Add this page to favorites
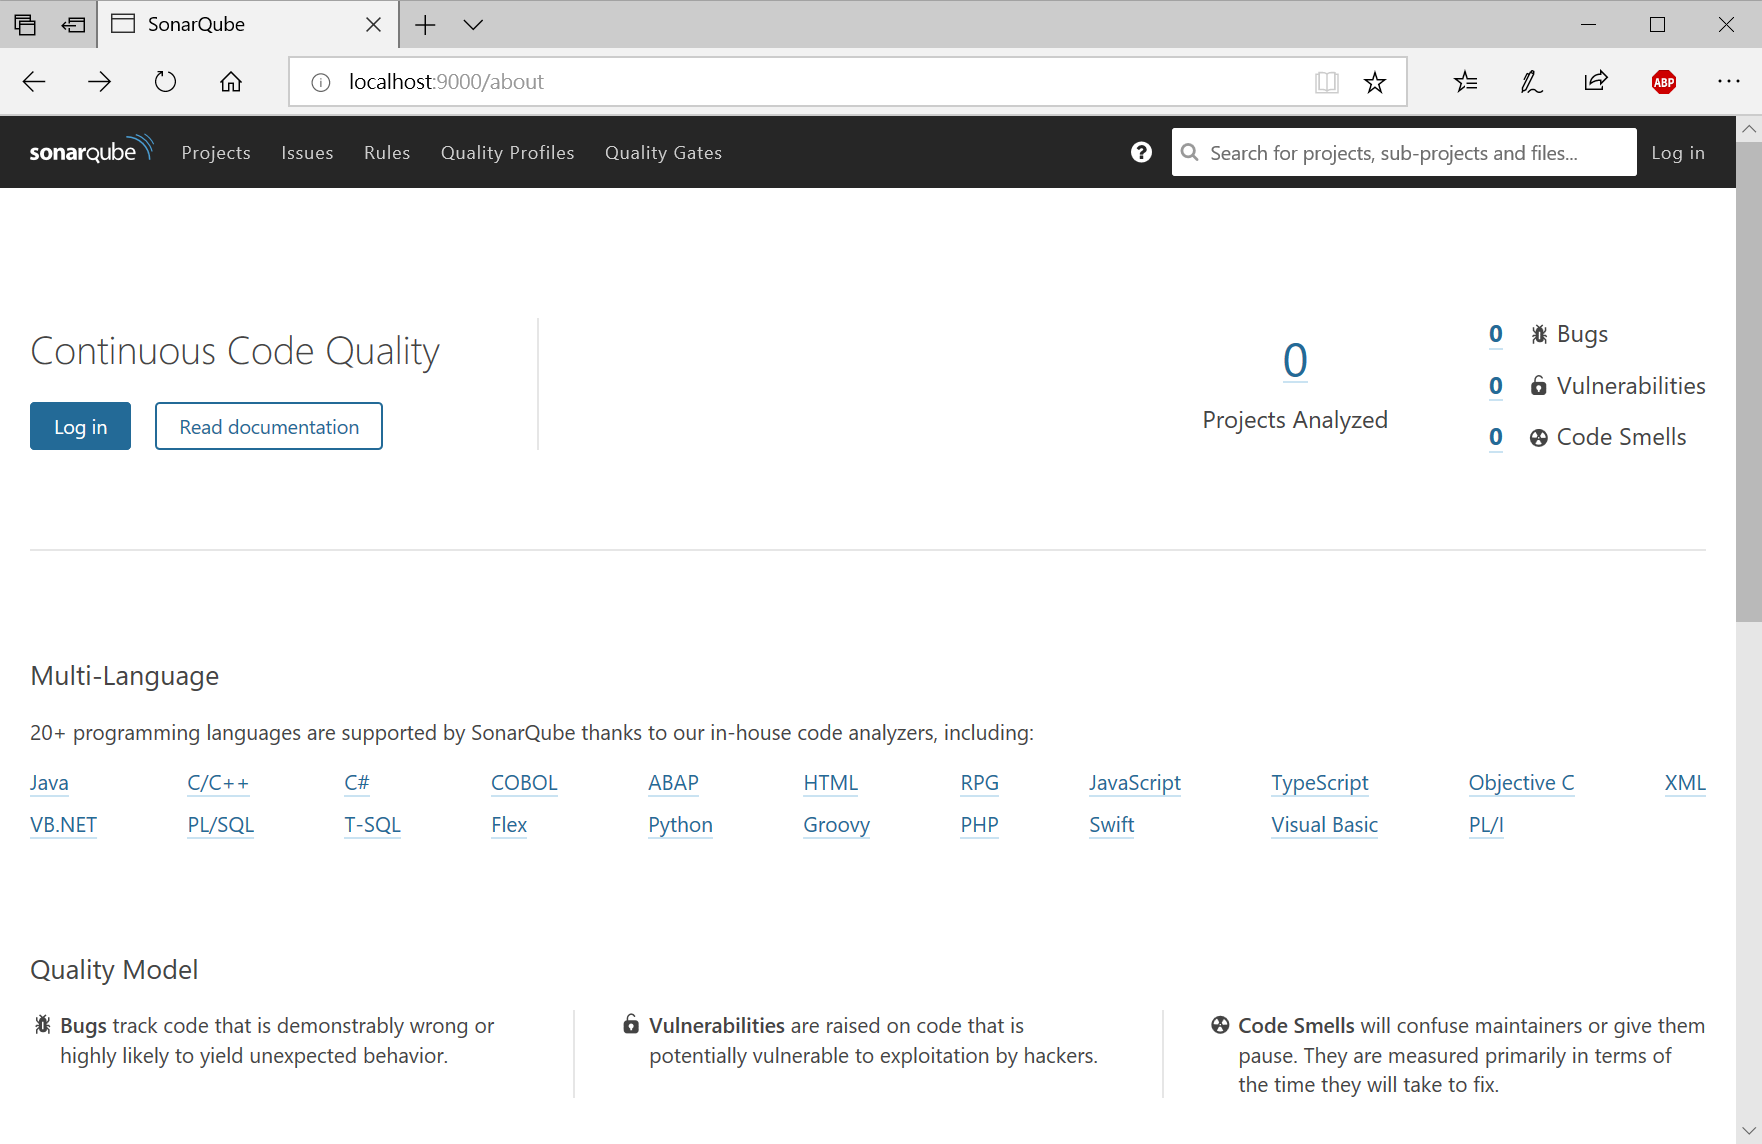Image resolution: width=1762 pixels, height=1144 pixels. (x=1375, y=82)
